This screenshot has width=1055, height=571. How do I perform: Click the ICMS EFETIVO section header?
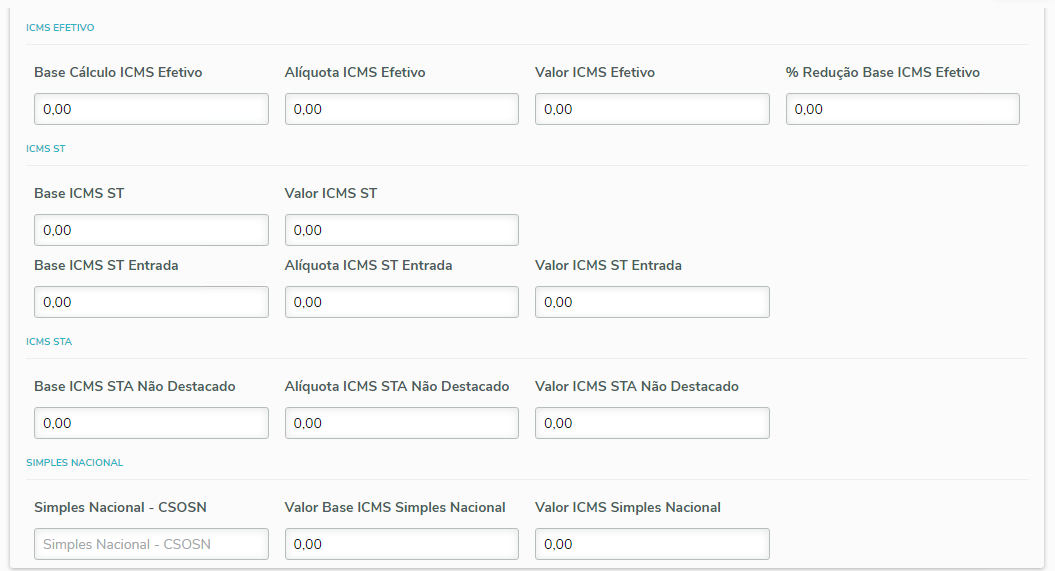[x=60, y=28]
